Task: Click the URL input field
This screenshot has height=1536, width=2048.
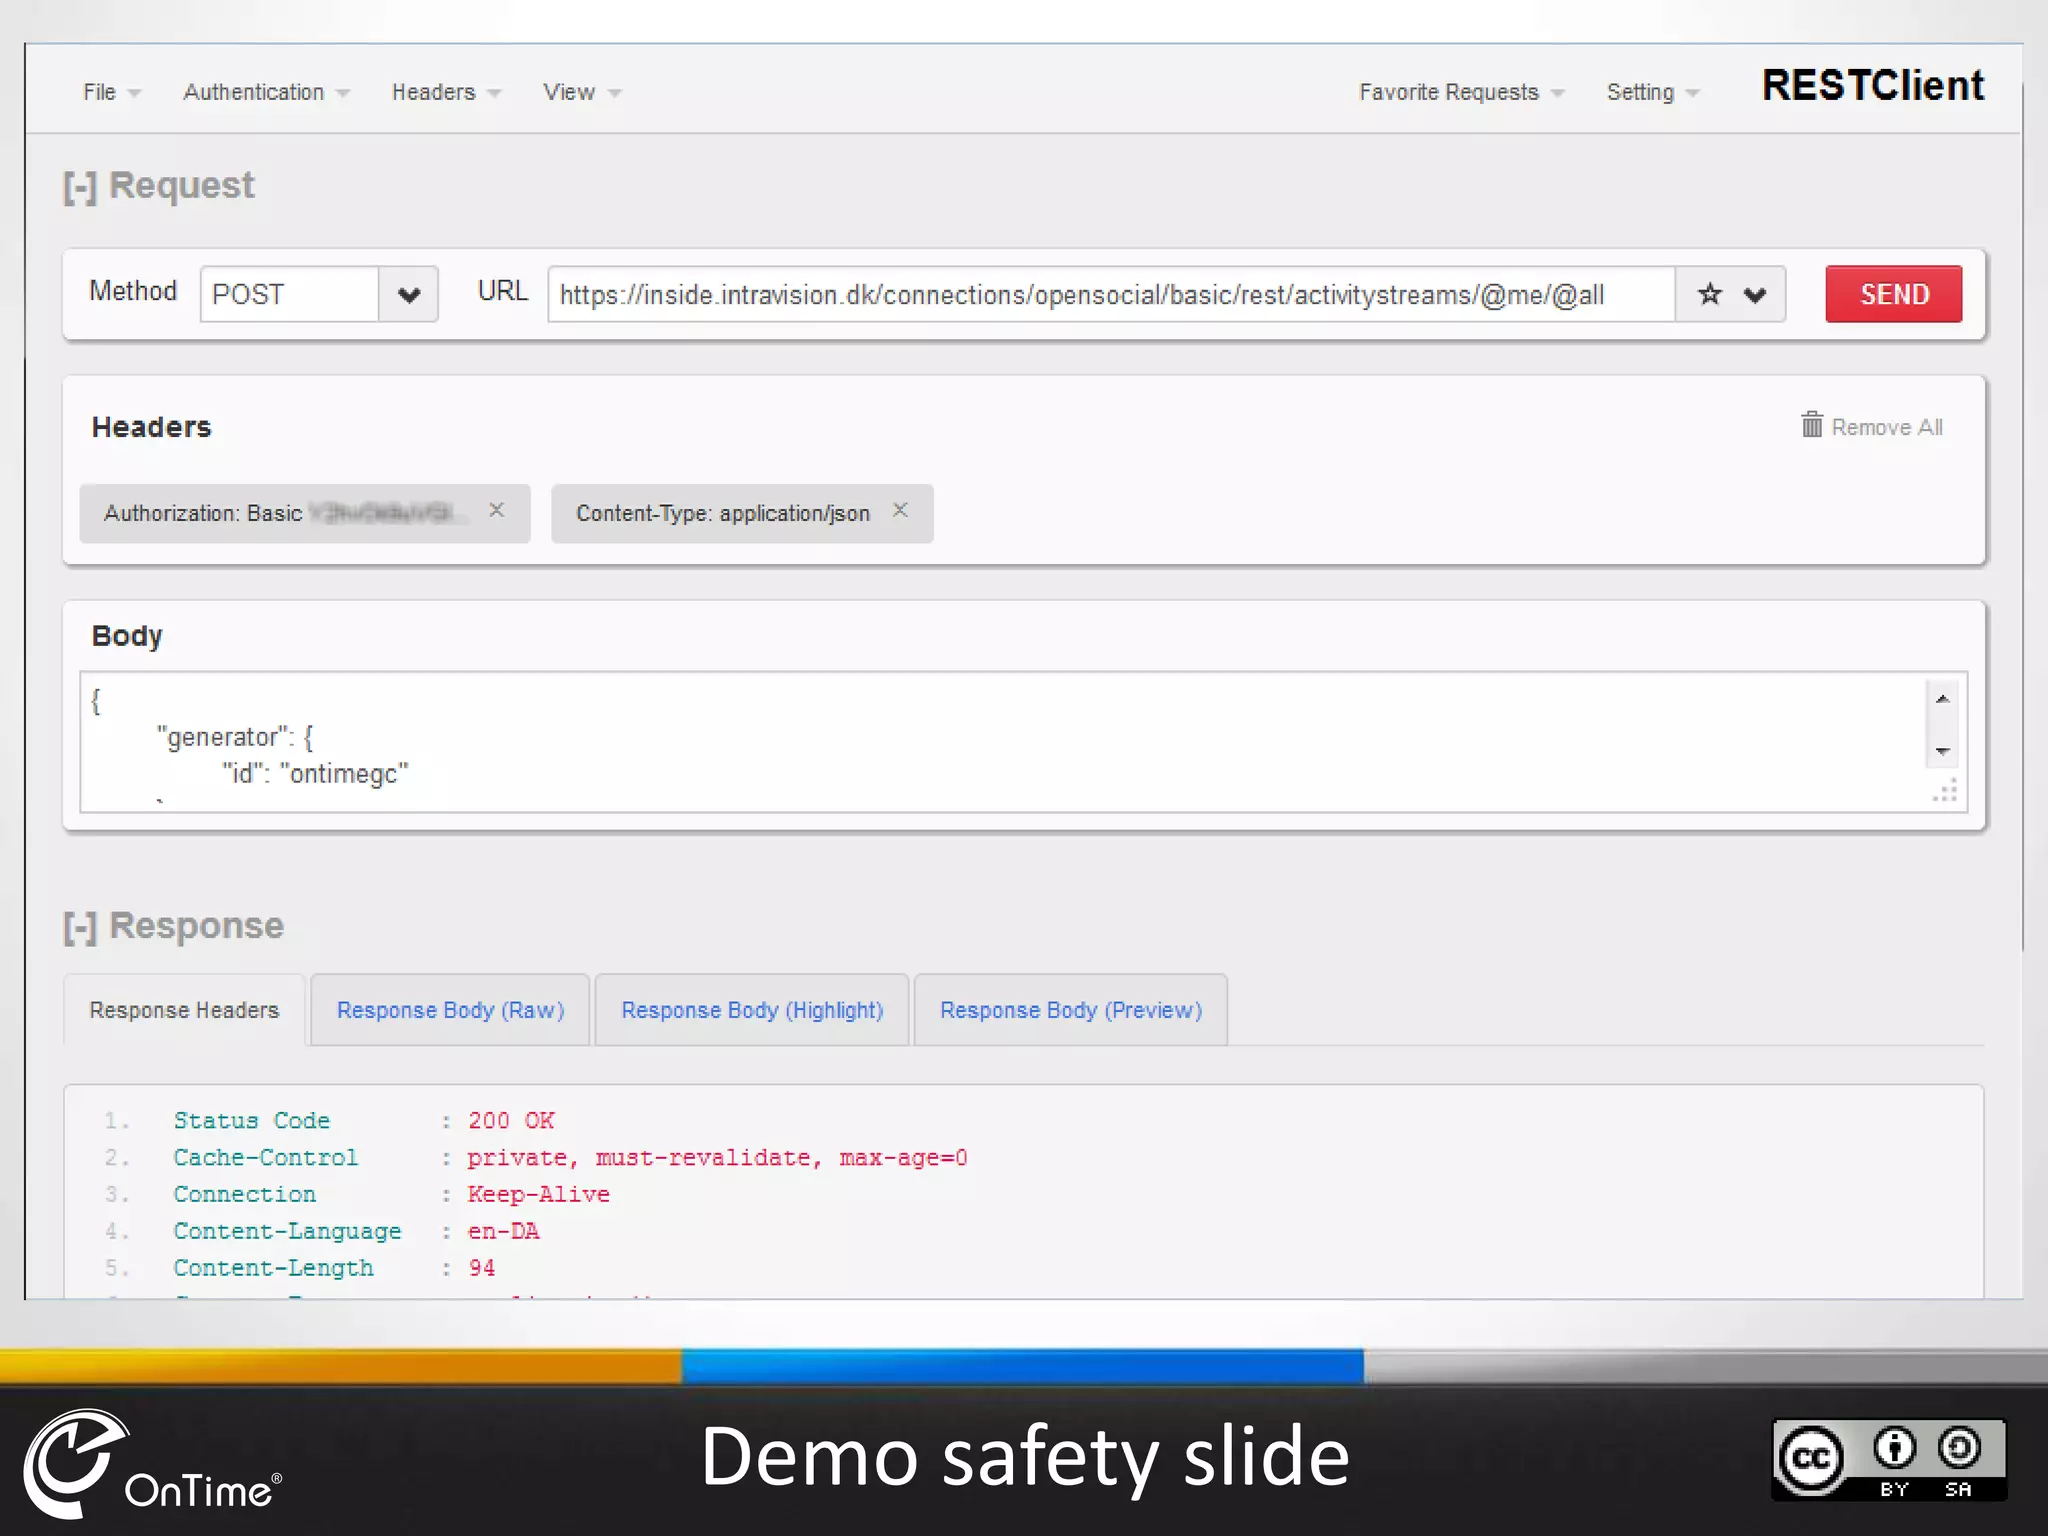Action: 1111,294
